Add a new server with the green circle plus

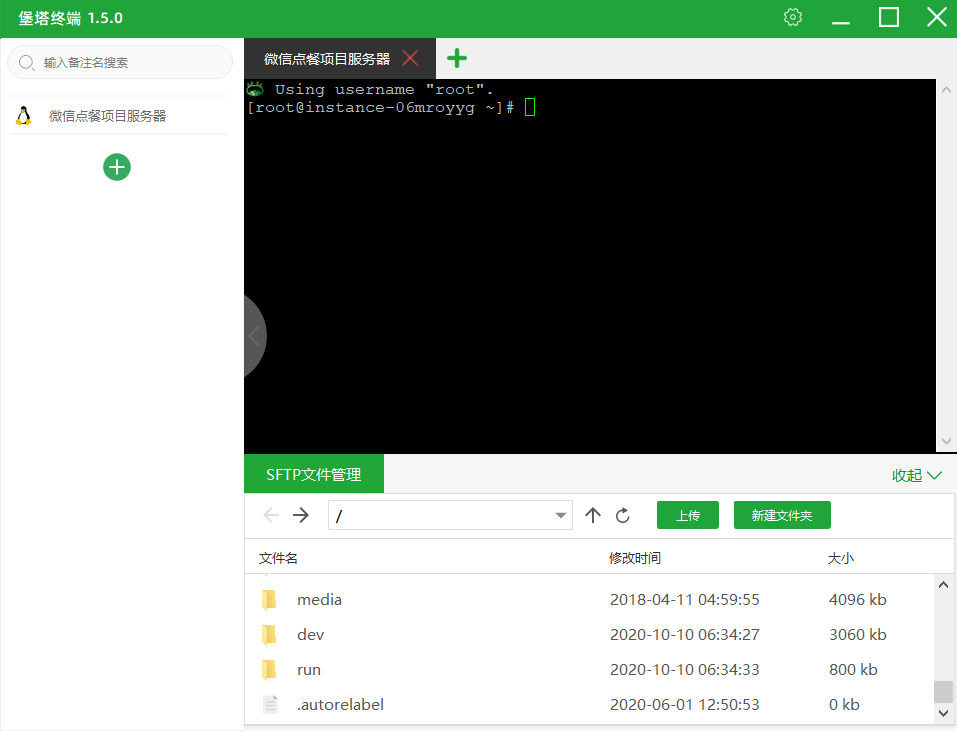click(117, 167)
